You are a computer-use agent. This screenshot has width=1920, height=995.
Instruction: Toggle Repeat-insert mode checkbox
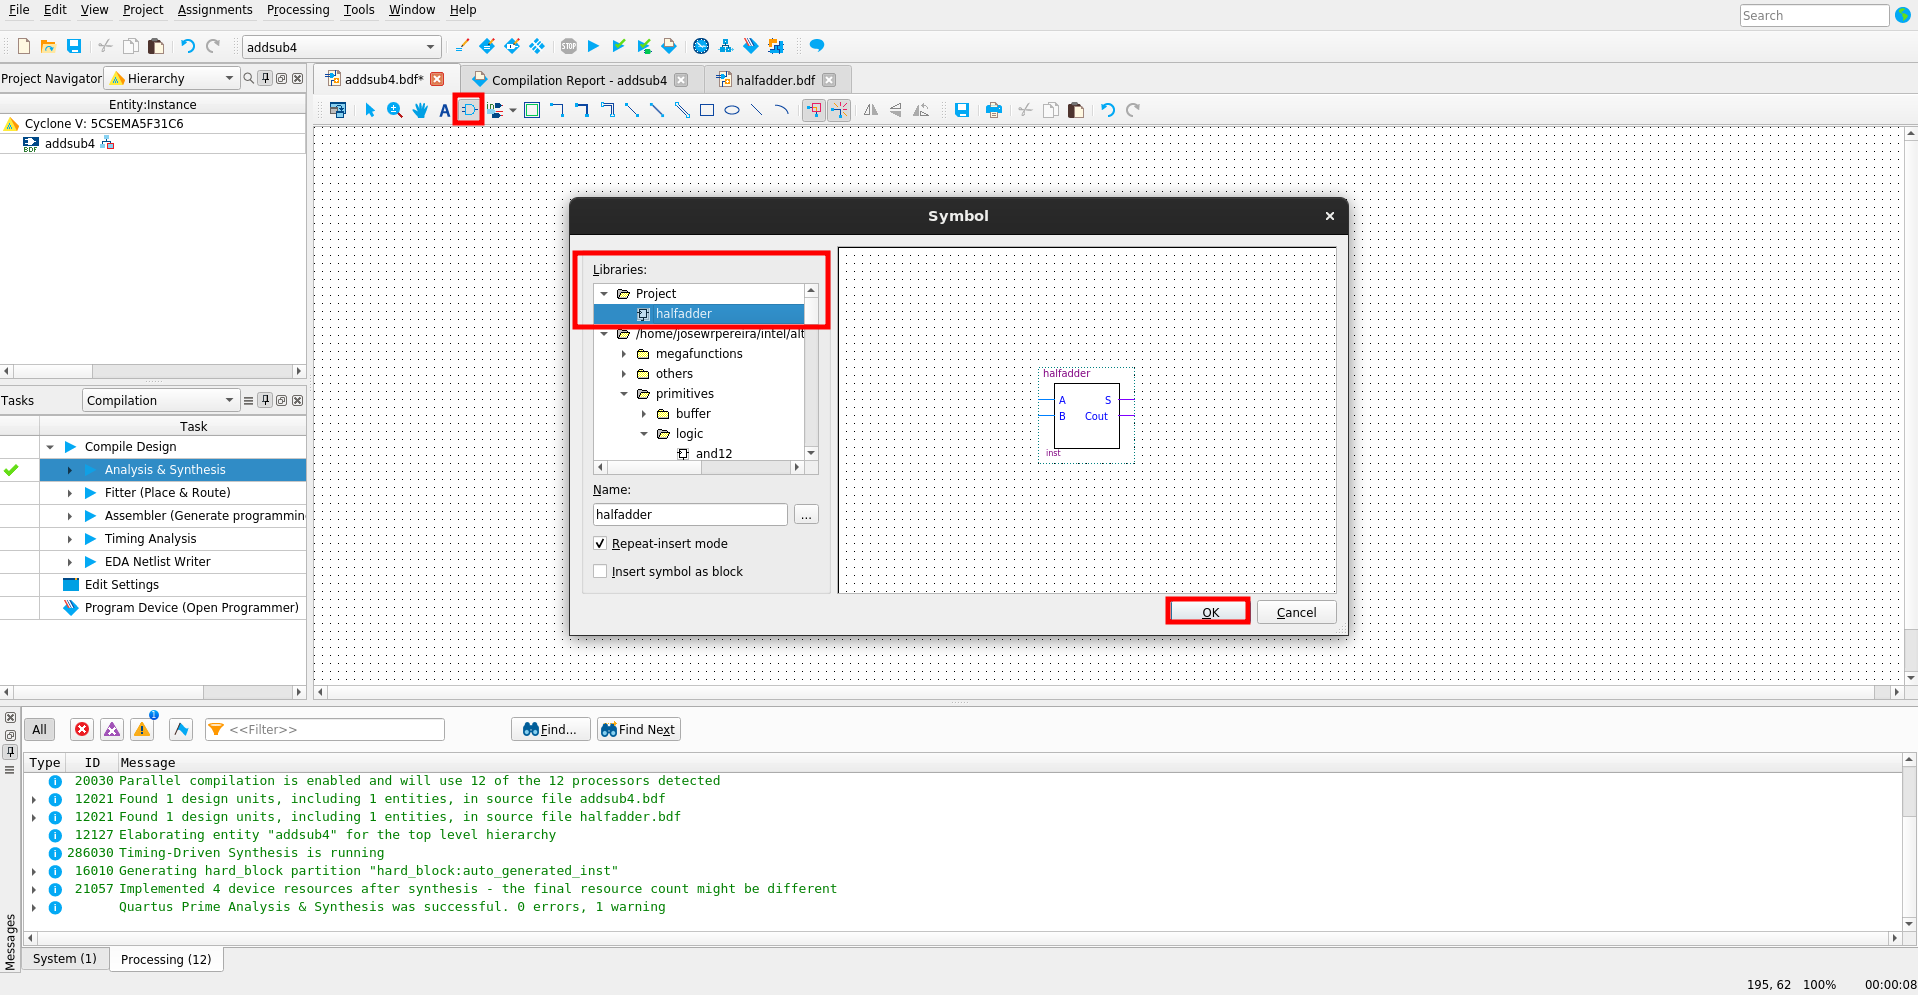(x=600, y=544)
